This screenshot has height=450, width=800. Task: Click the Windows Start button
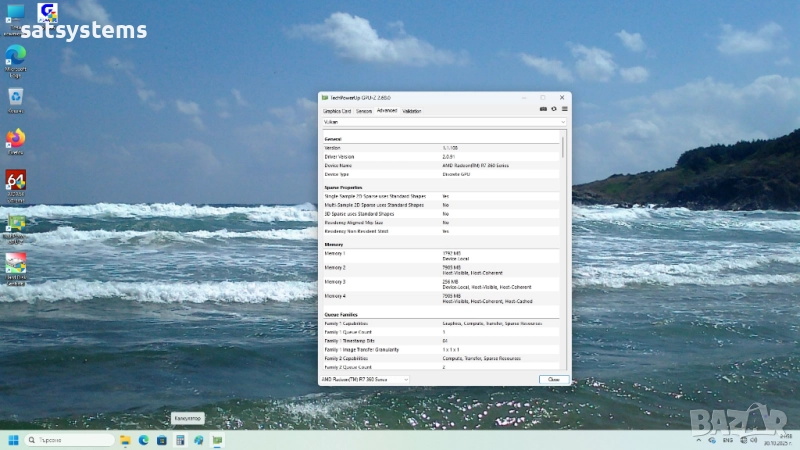tap(14, 440)
